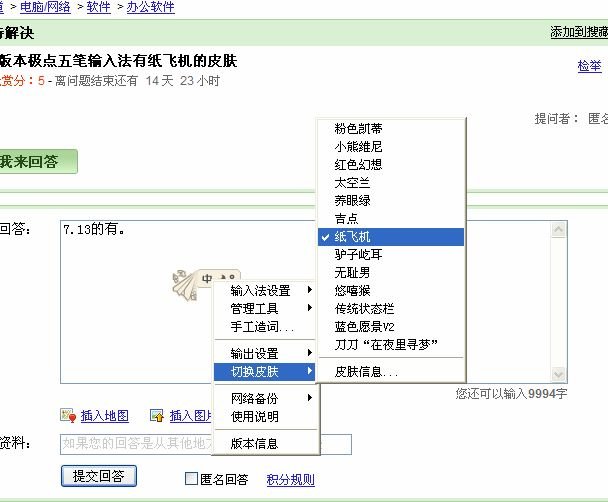Image resolution: width=608 pixels, height=502 pixels.
Task: Open the 办公软件 breadcrumb link
Action: [x=150, y=7]
